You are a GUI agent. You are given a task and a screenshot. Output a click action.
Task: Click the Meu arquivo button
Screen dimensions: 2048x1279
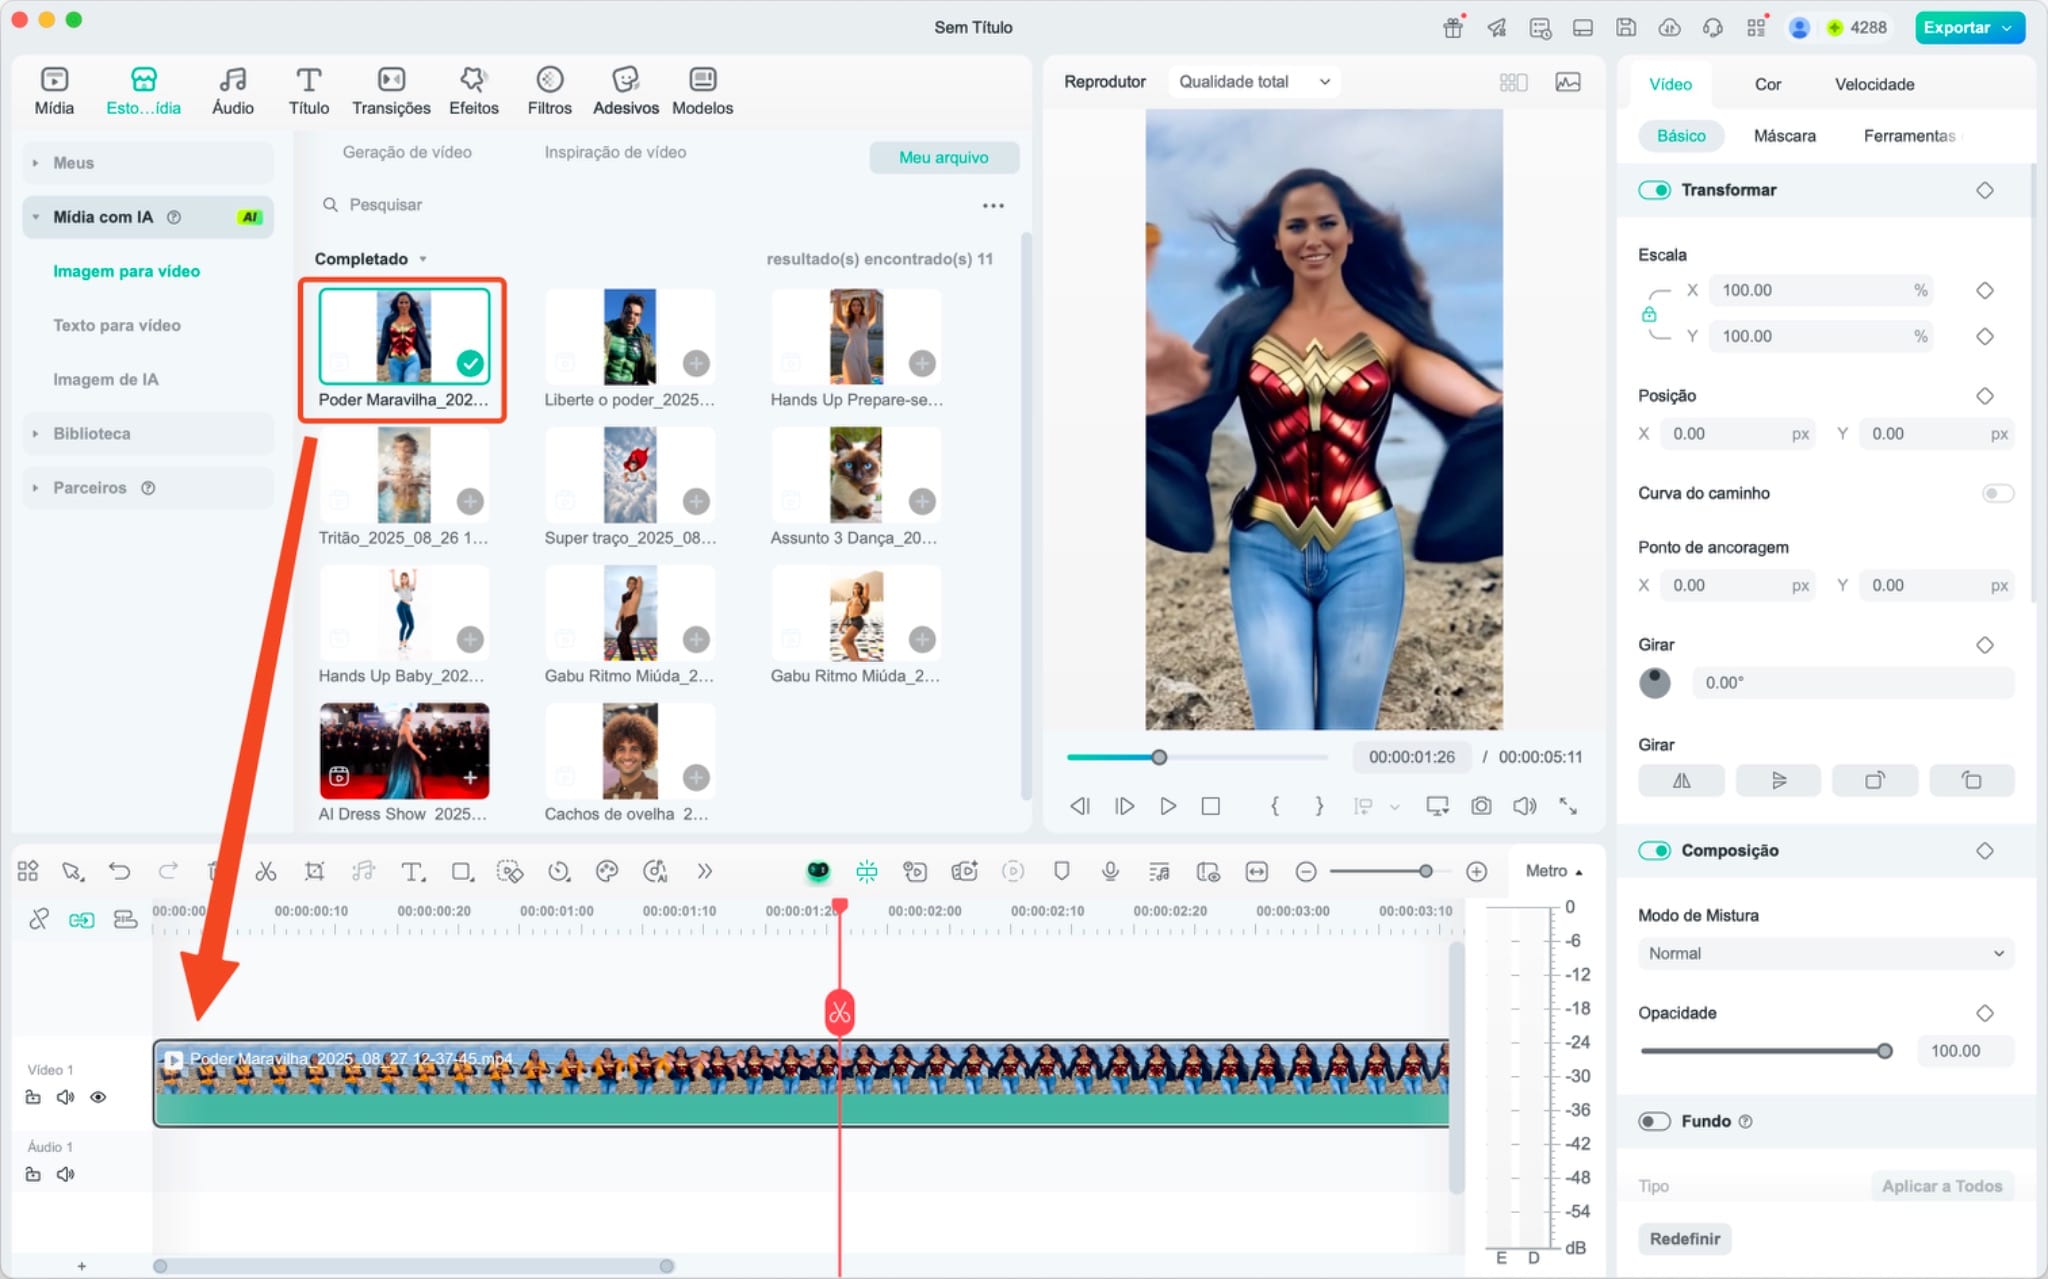[x=943, y=157]
